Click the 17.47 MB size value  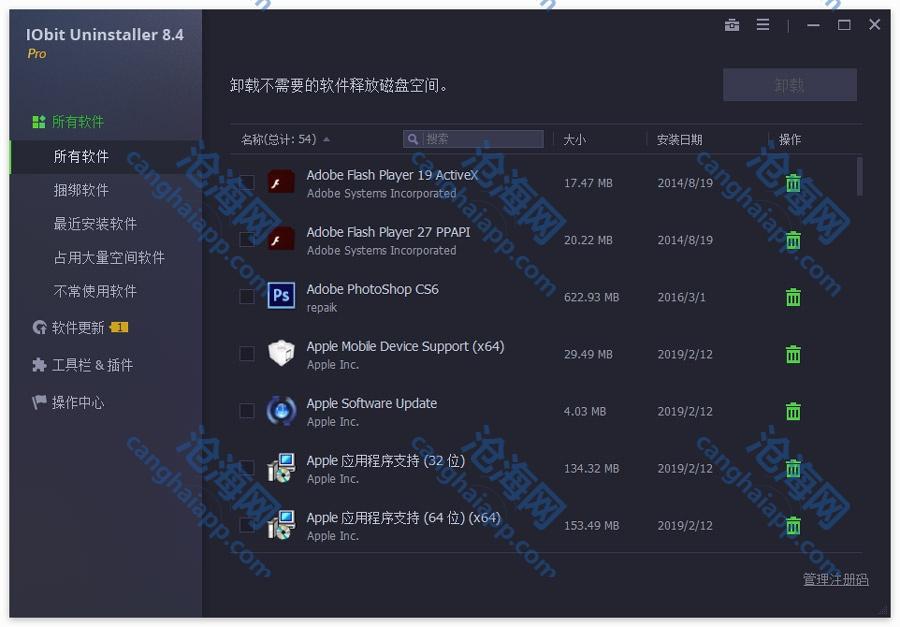(588, 183)
